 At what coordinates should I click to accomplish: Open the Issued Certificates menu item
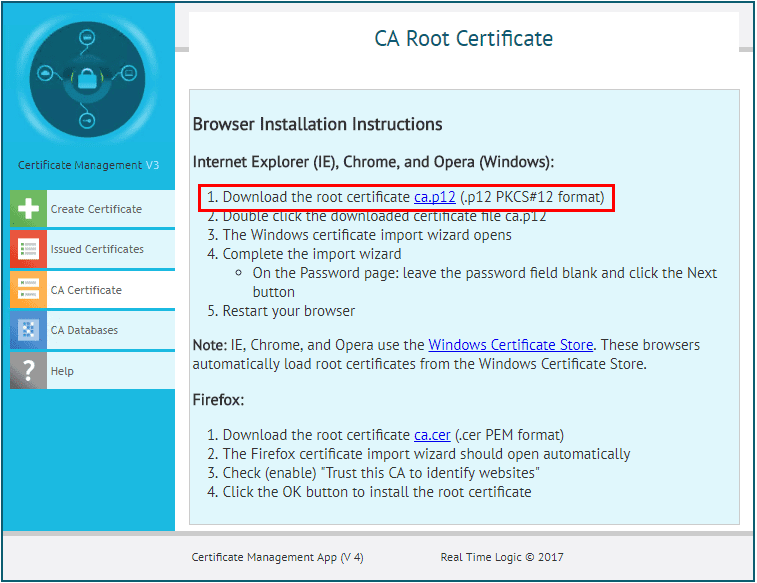[x=93, y=249]
